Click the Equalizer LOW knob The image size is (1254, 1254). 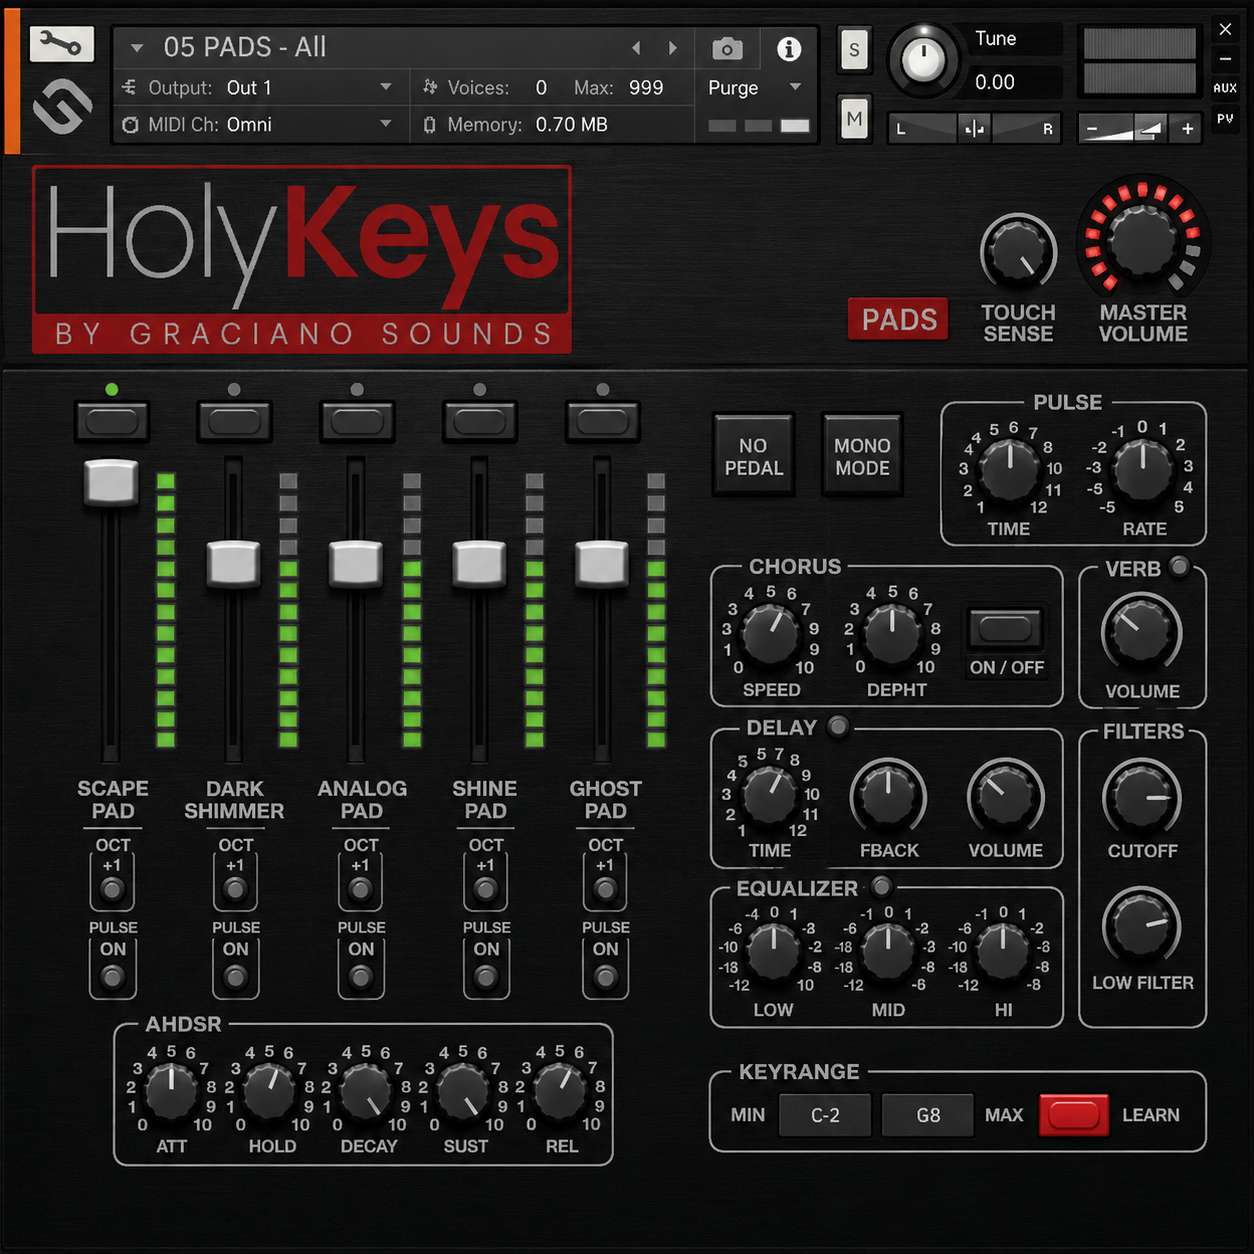[773, 952]
